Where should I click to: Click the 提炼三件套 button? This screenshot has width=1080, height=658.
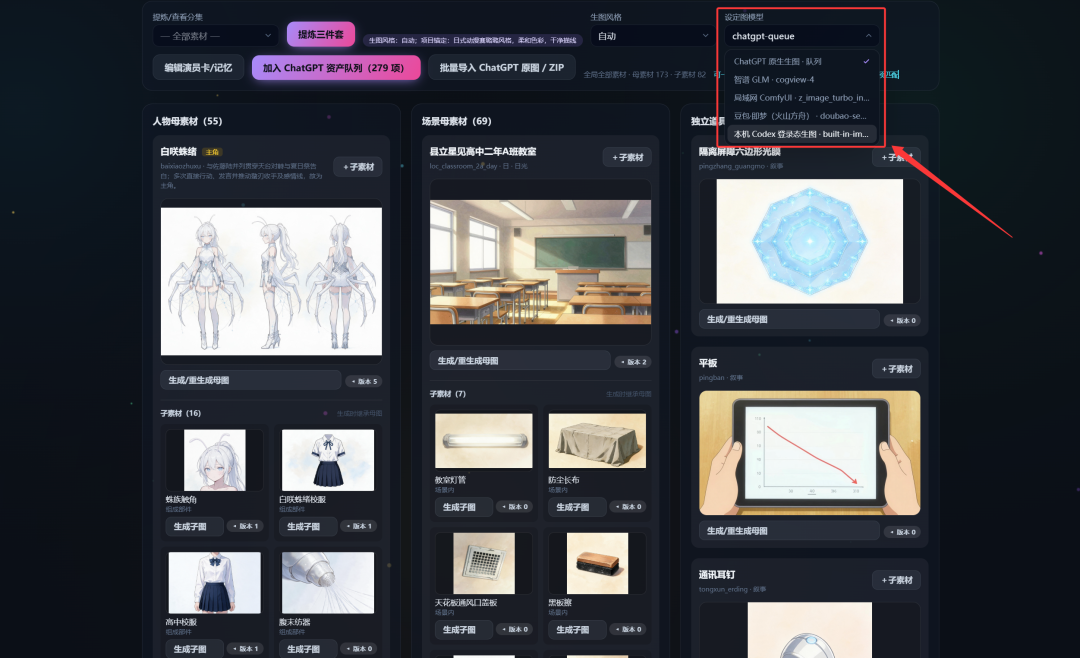pos(320,34)
